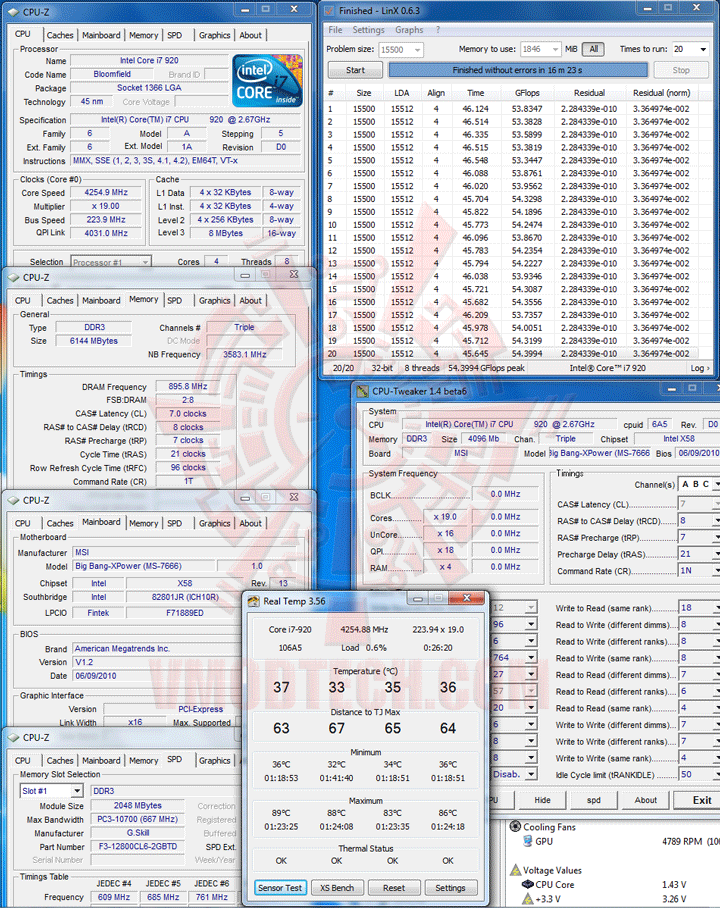Open the File menu in LinX
The width and height of the screenshot is (720, 908).
pyautogui.click(x=335, y=30)
